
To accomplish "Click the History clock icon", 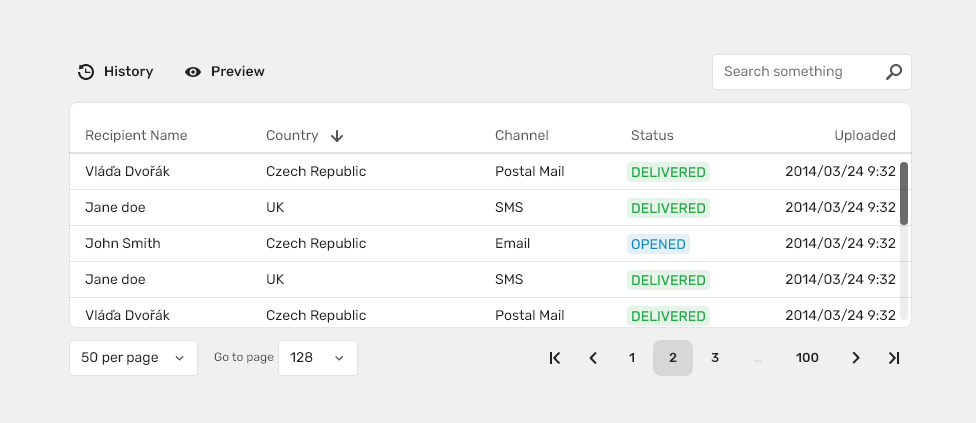I will 86,72.
